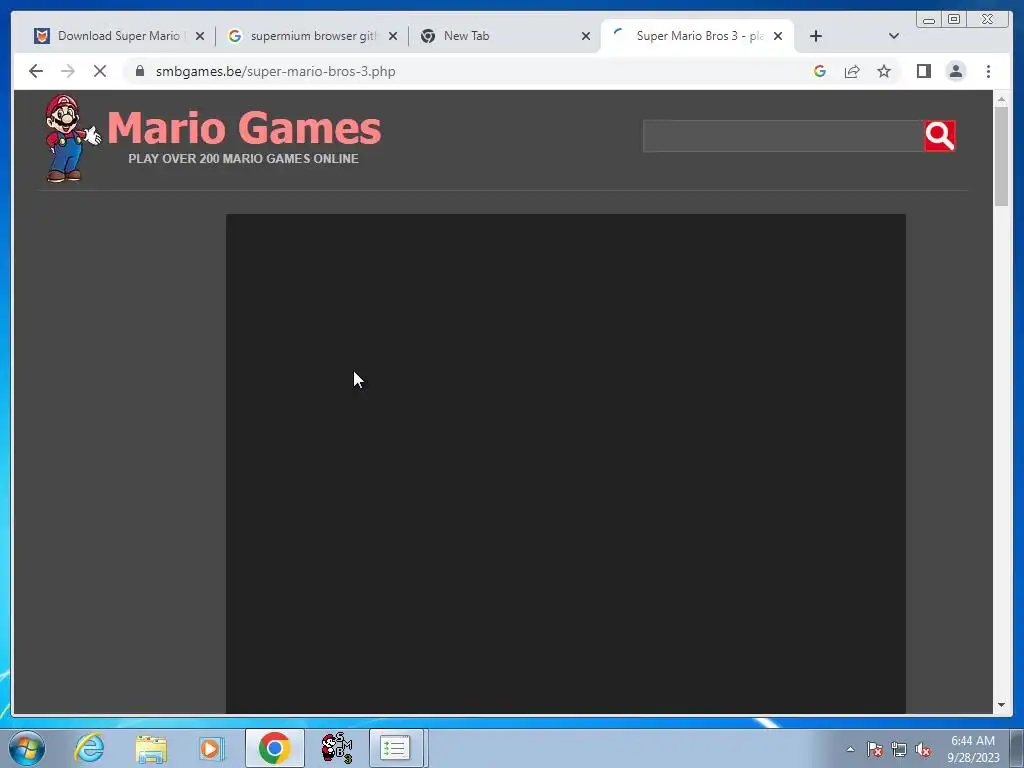Click the scrollbar up arrow
Screen dimensions: 1024x768
[1001, 99]
